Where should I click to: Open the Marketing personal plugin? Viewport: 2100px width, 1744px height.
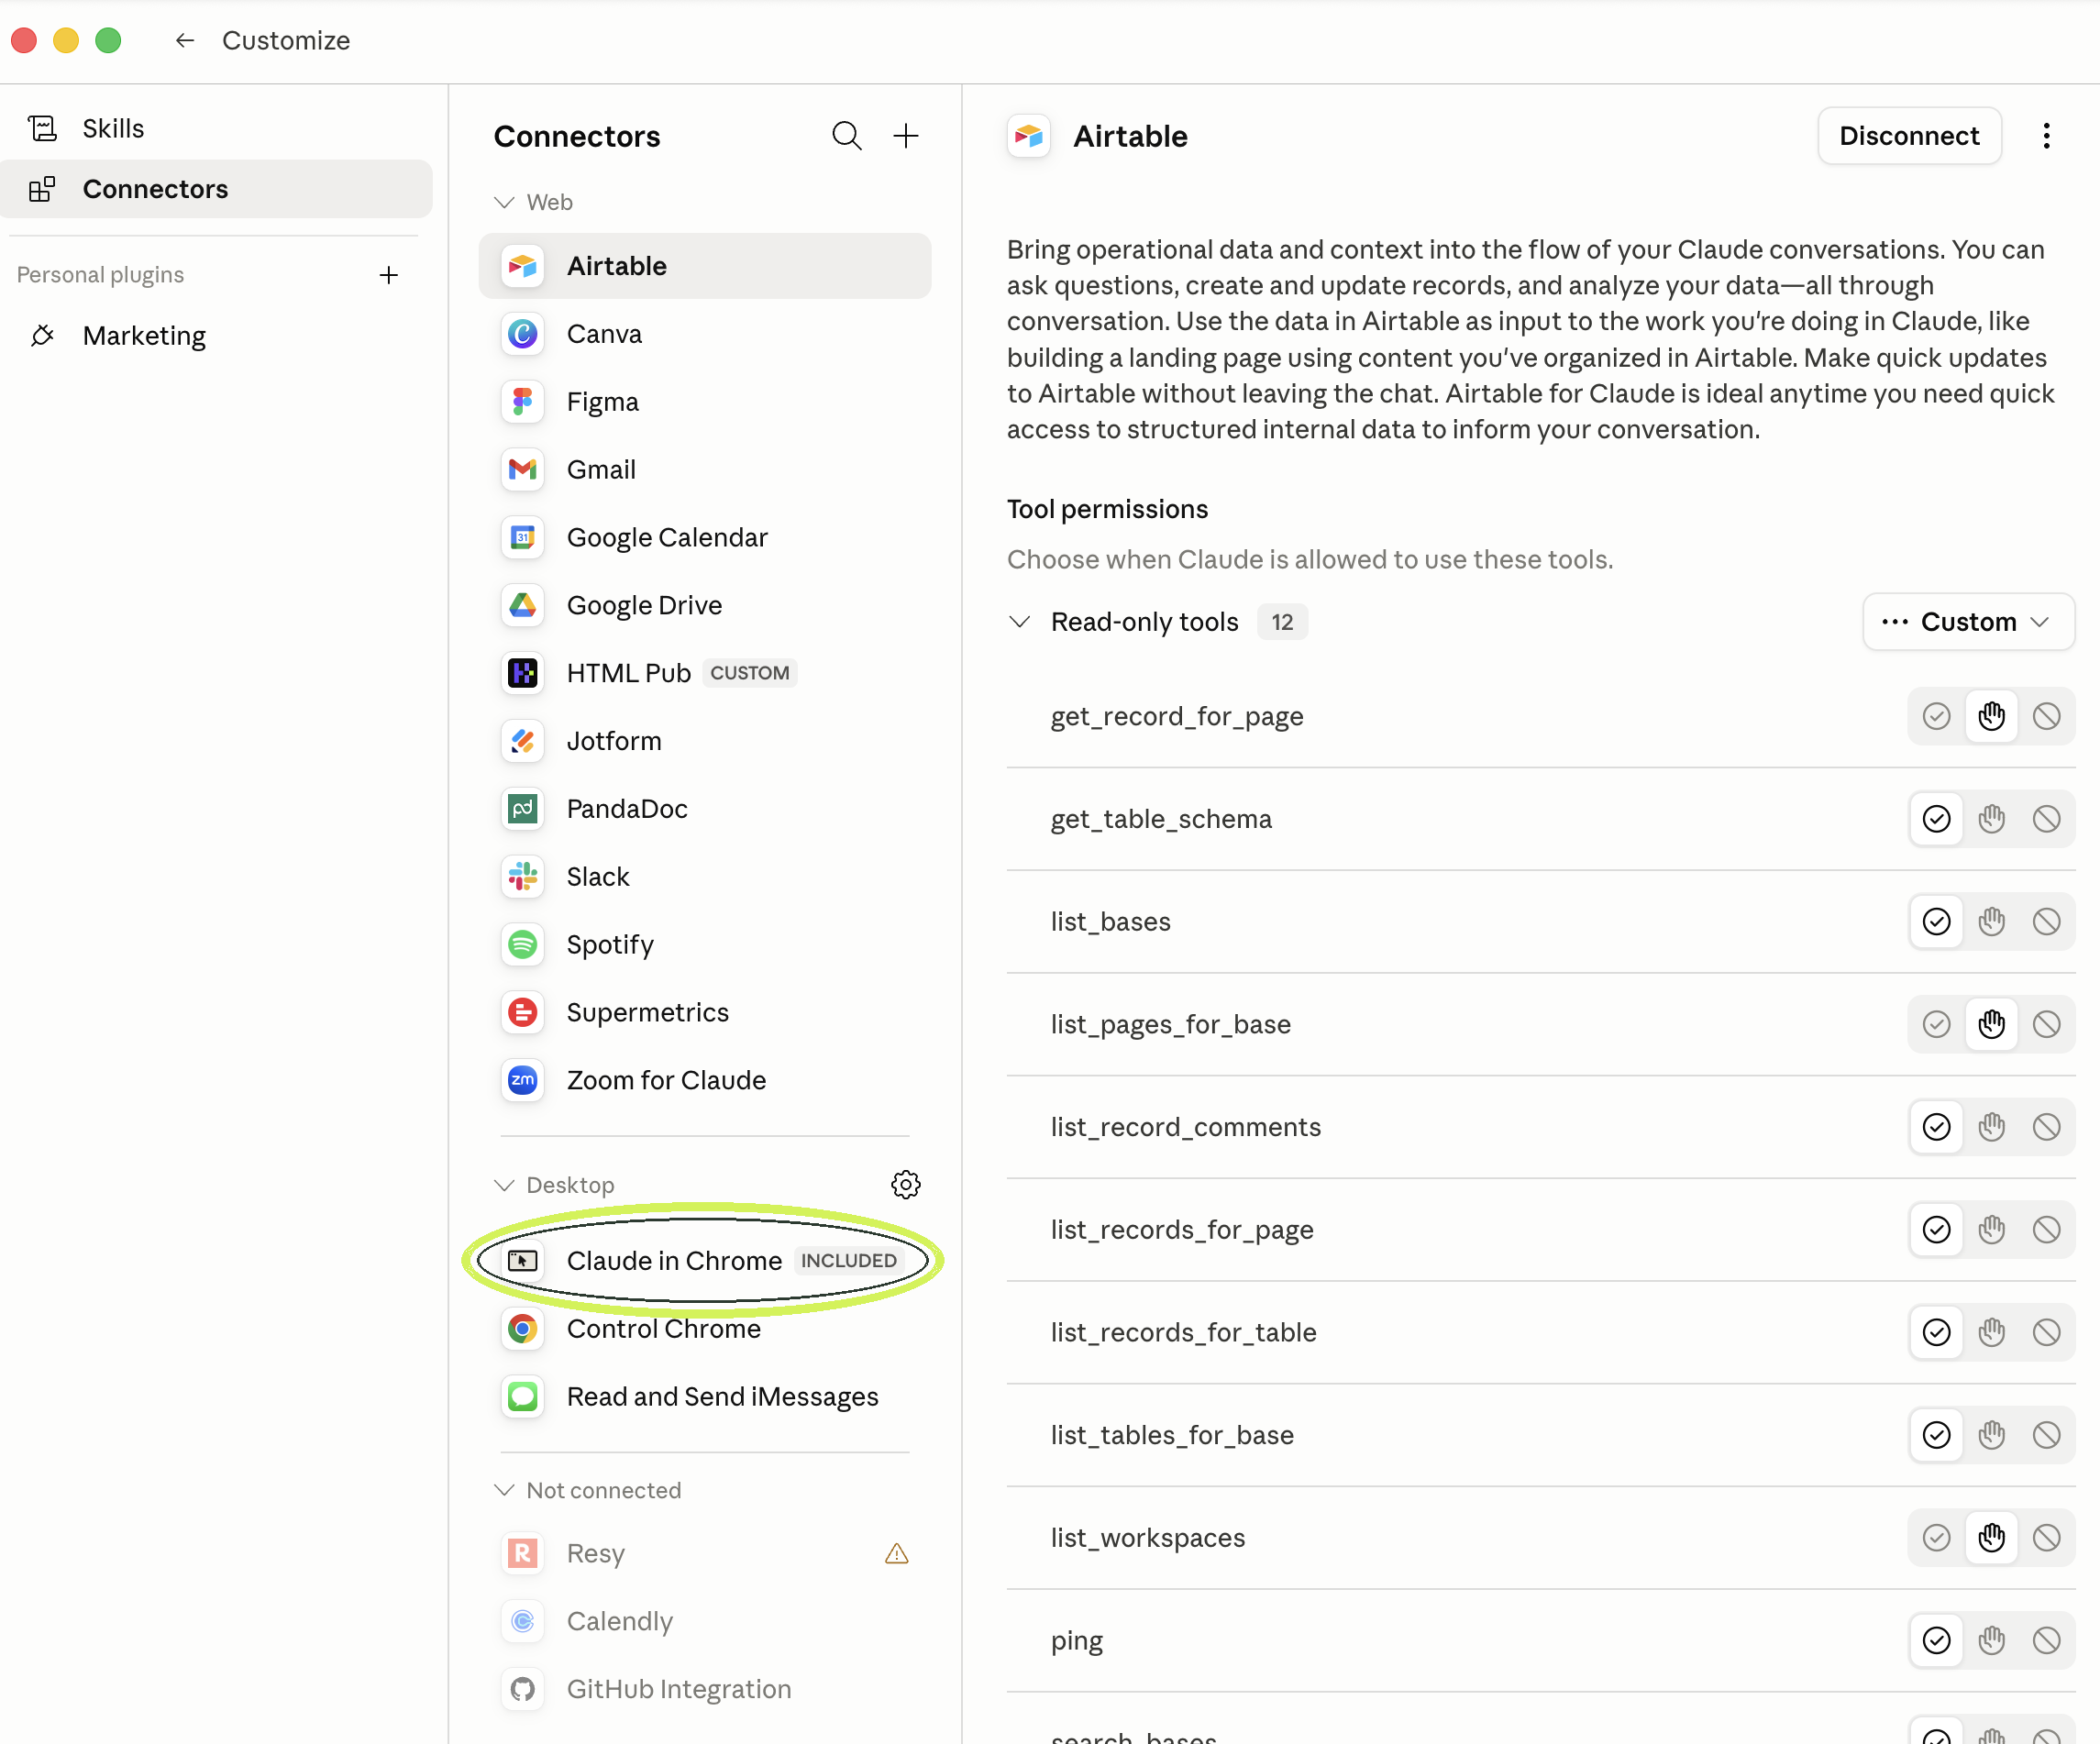[x=216, y=336]
